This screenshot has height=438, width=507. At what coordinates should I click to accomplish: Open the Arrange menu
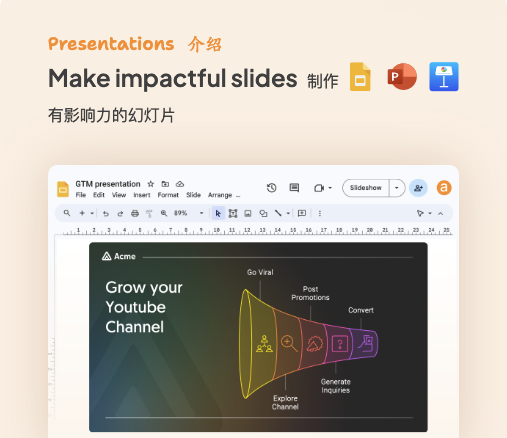click(x=220, y=195)
